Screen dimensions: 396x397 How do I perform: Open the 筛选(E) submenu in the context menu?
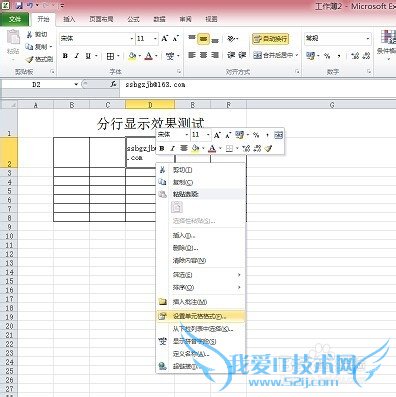pyautogui.click(x=201, y=275)
